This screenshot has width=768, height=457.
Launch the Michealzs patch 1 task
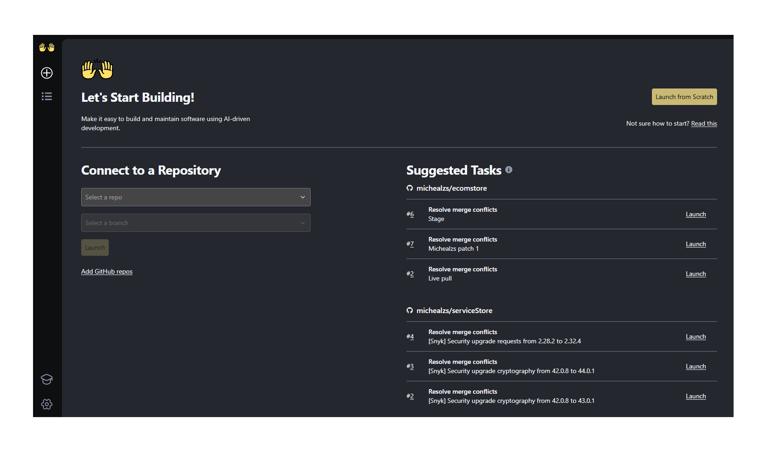click(695, 244)
